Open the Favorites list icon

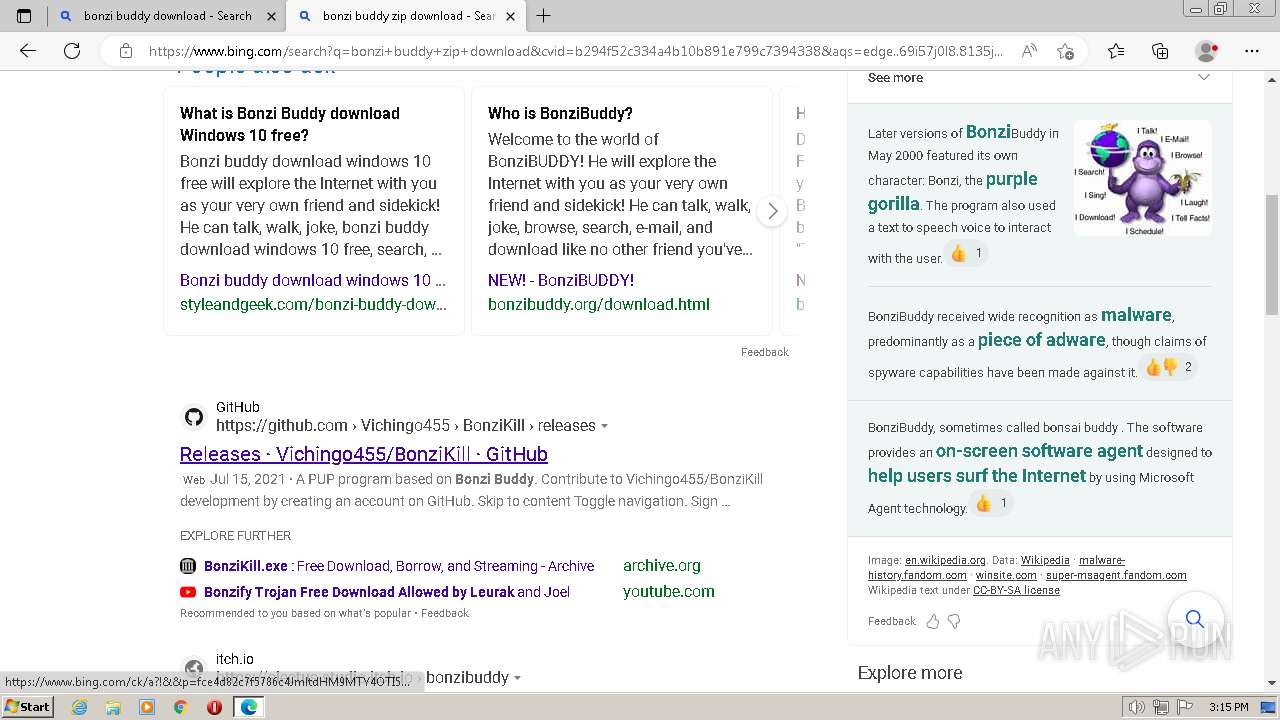pos(1116,51)
